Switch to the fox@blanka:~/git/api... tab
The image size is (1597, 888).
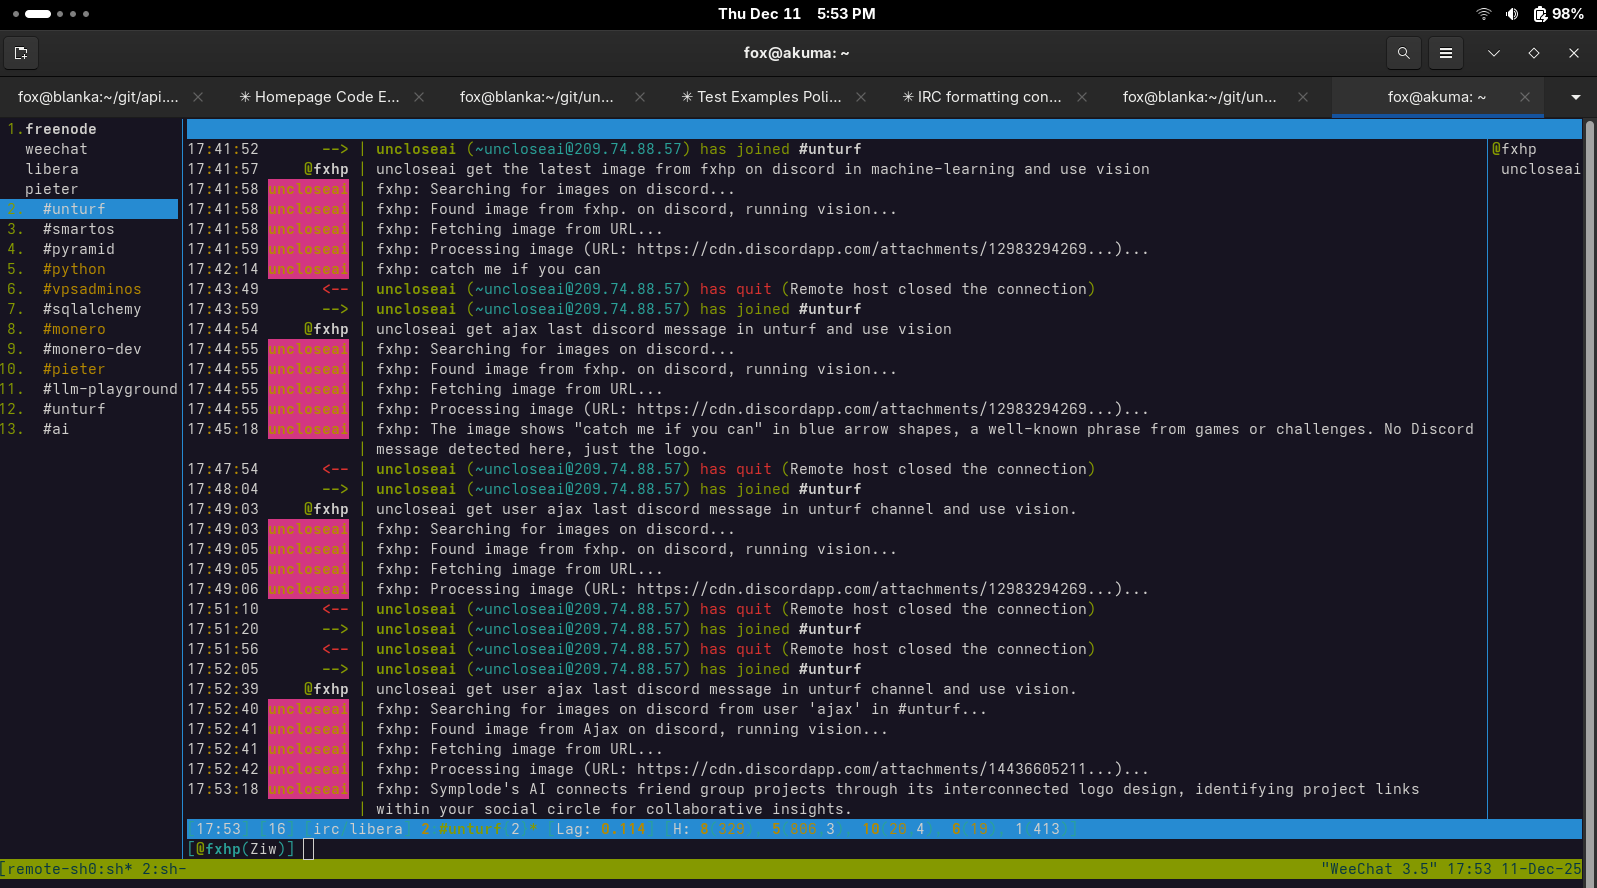[98, 97]
